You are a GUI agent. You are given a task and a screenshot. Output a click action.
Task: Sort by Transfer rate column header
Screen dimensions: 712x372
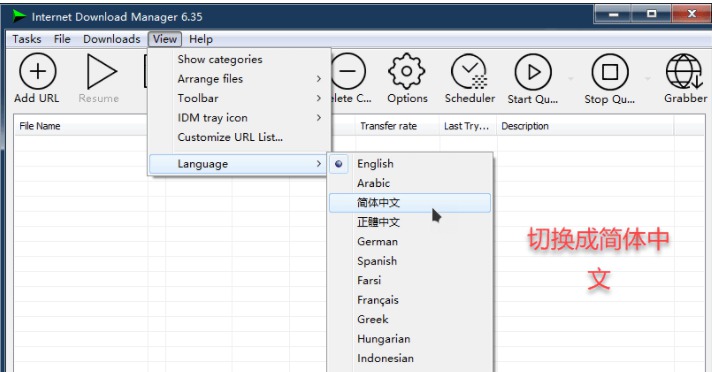click(397, 126)
